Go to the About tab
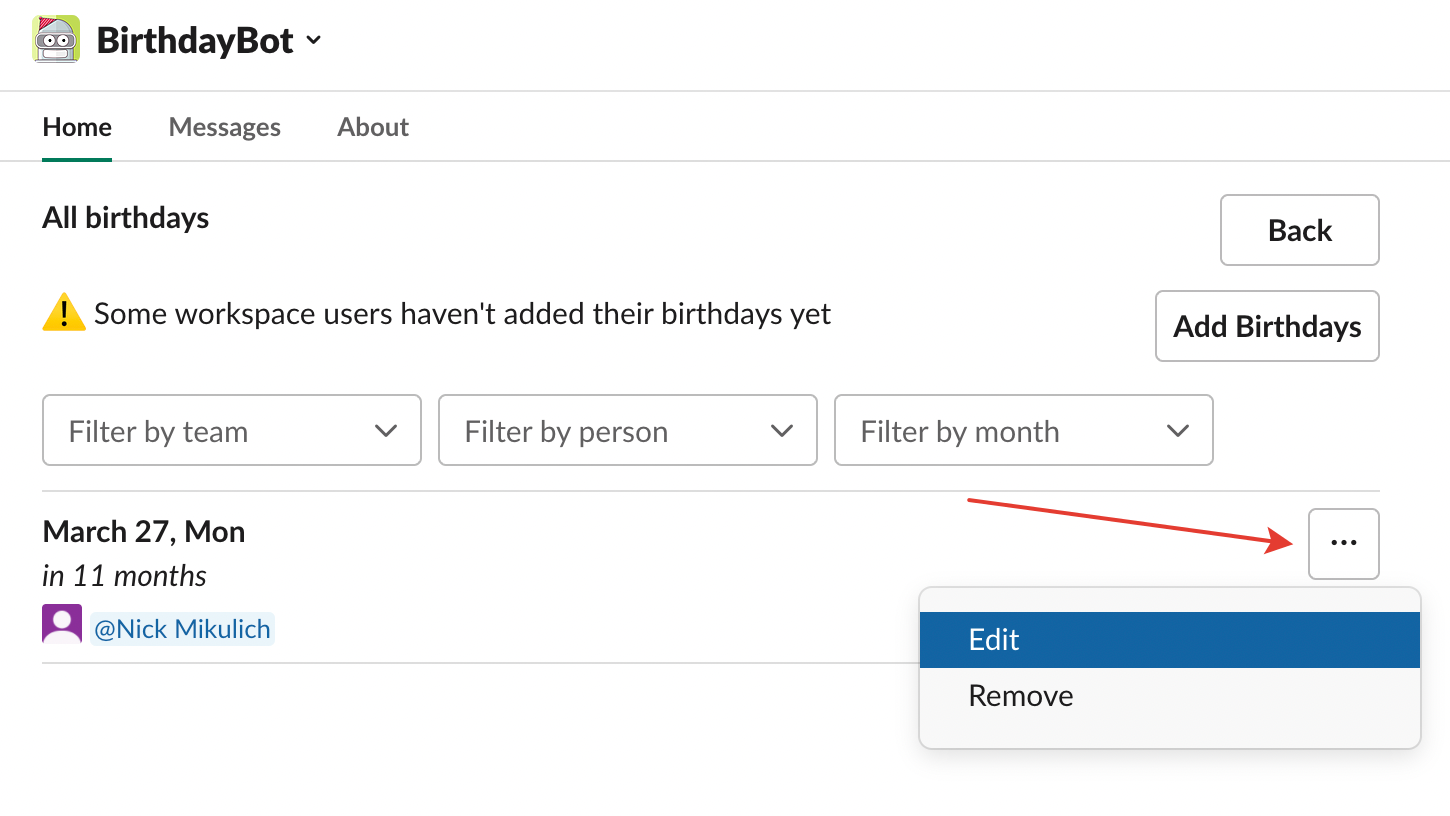The height and width of the screenshot is (816, 1450). pos(373,127)
